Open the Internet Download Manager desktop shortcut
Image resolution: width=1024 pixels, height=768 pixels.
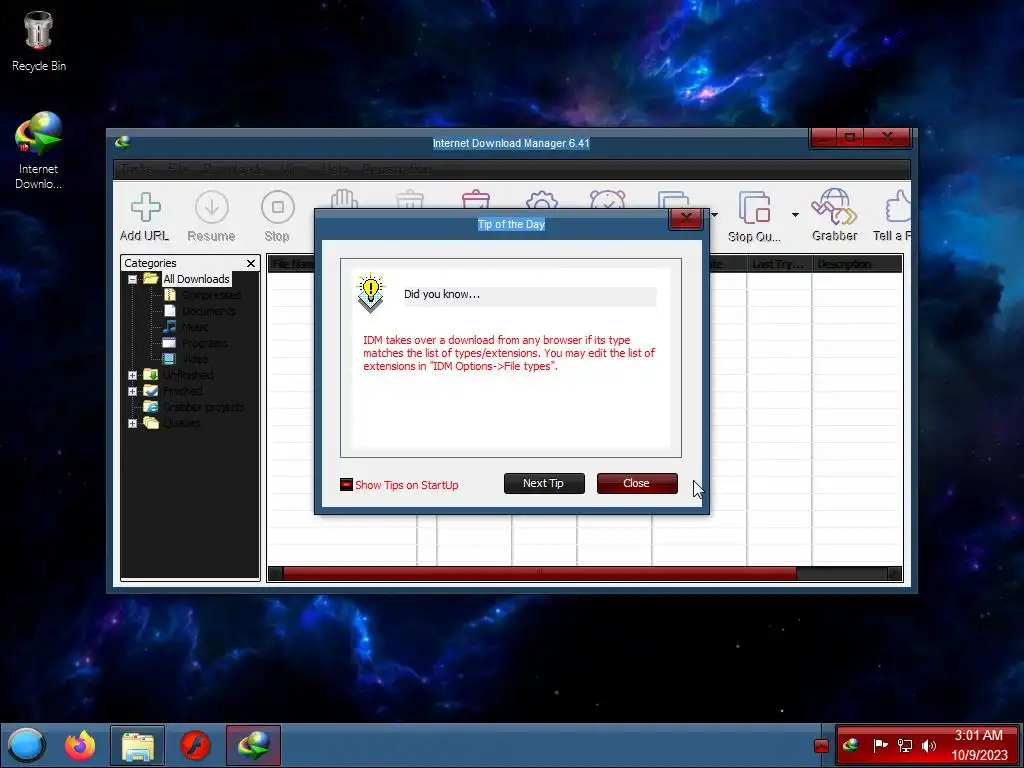pos(39,151)
